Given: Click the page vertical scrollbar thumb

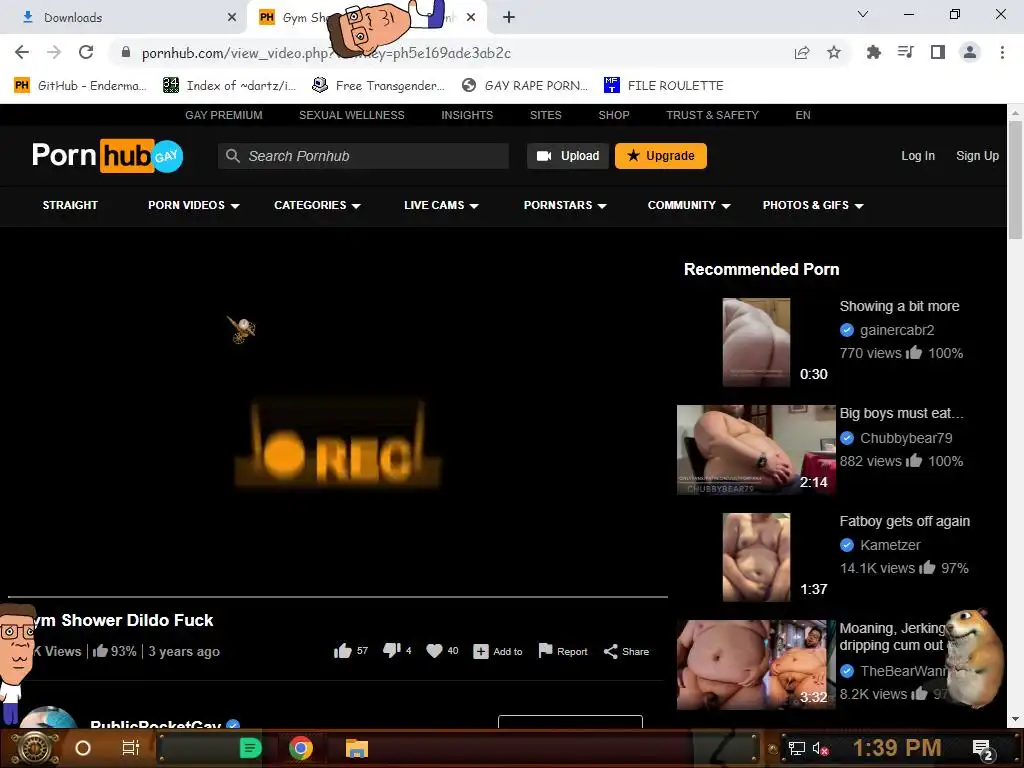Looking at the screenshot, I should 1015,180.
